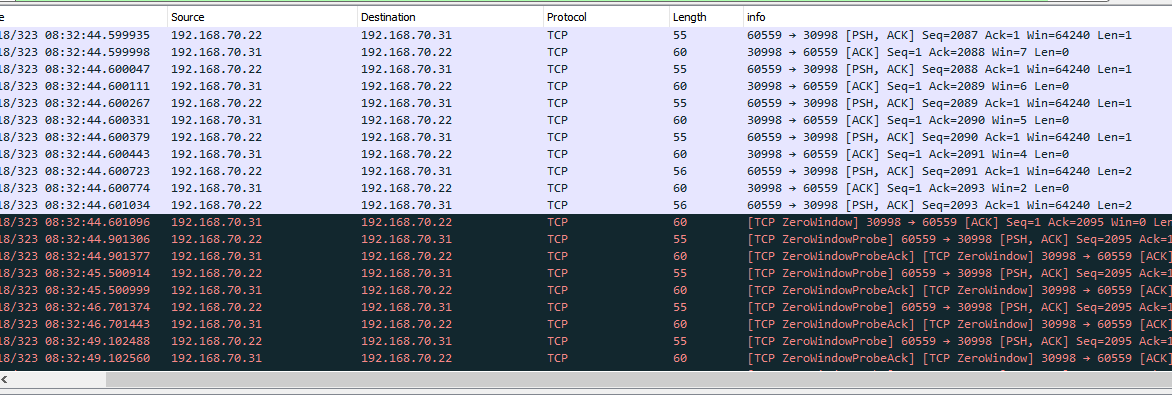The width and height of the screenshot is (1172, 396).
Task: Select the packet timestamped 08:32:44.600331
Action: [586, 120]
